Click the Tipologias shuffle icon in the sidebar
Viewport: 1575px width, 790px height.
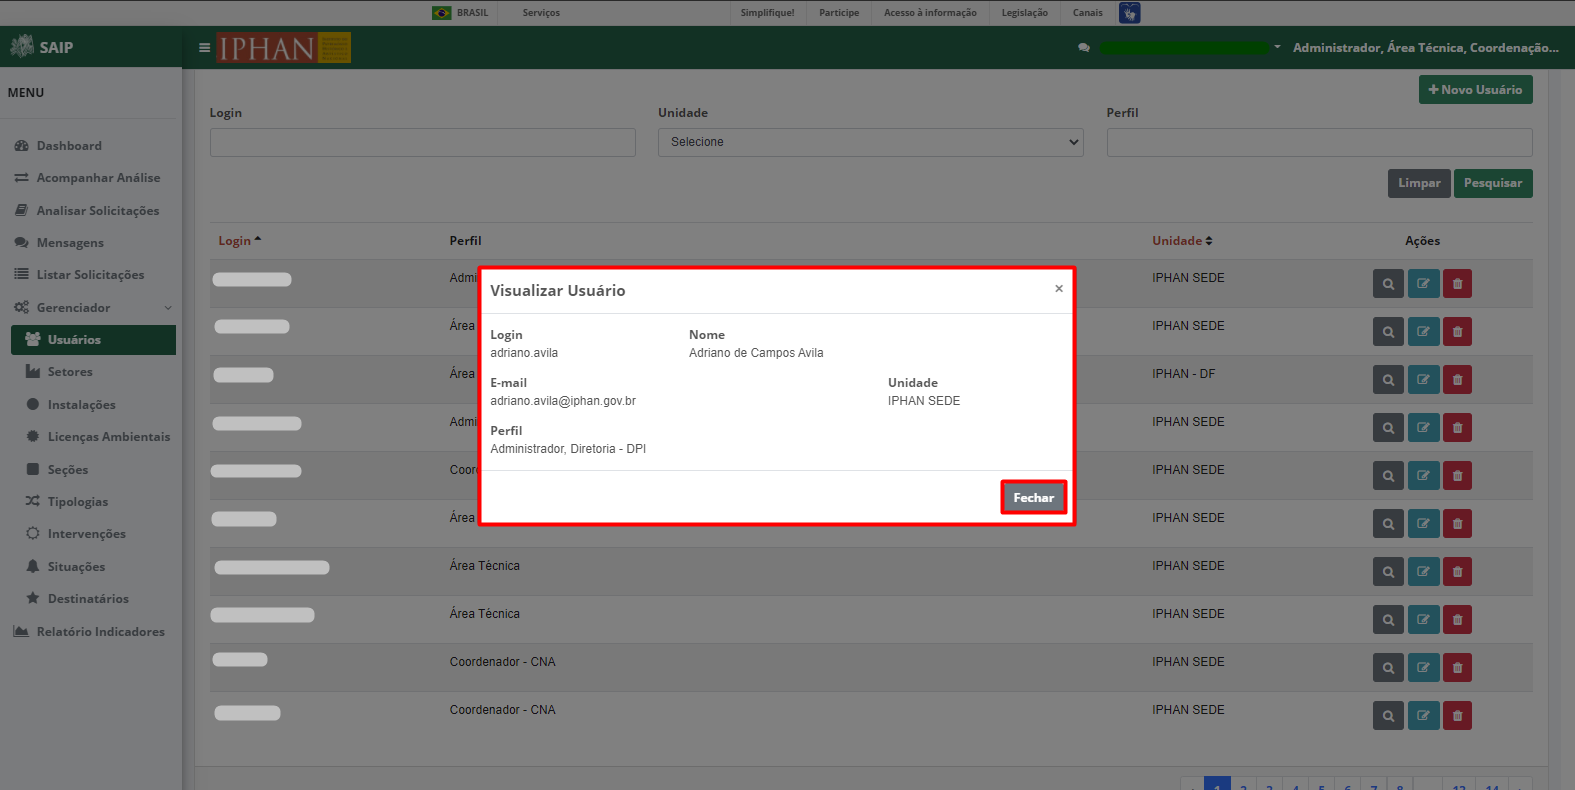[33, 501]
